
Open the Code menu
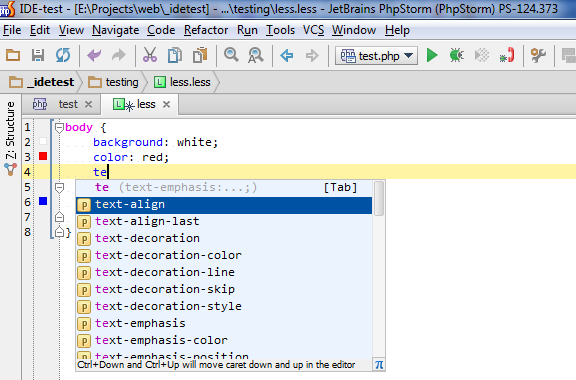[161, 30]
